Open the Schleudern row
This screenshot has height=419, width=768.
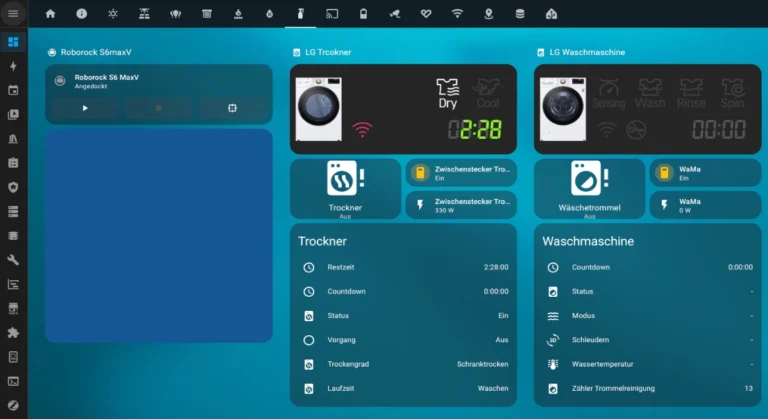[648, 340]
